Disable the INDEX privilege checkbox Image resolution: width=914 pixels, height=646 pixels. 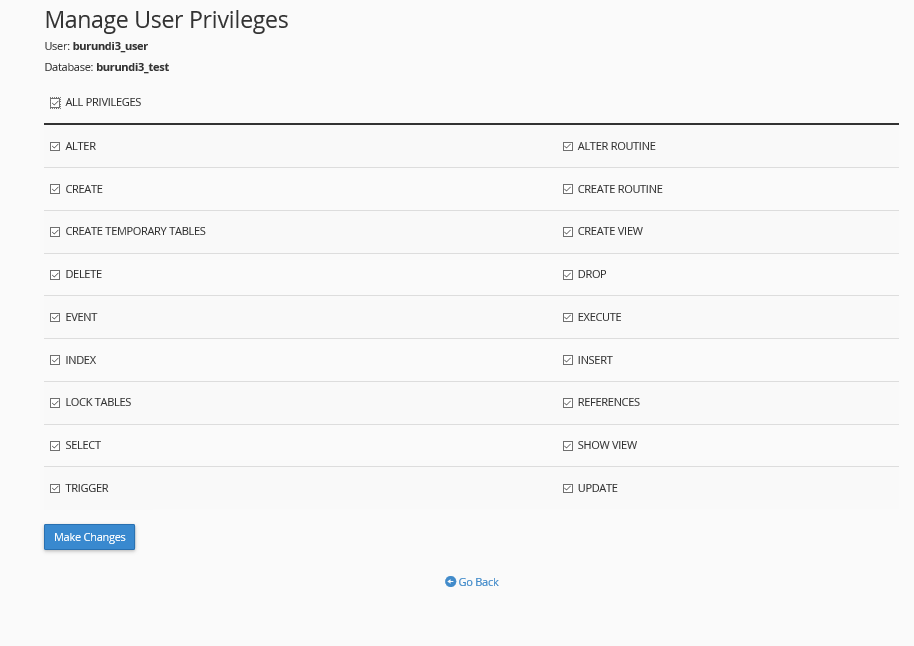click(55, 360)
